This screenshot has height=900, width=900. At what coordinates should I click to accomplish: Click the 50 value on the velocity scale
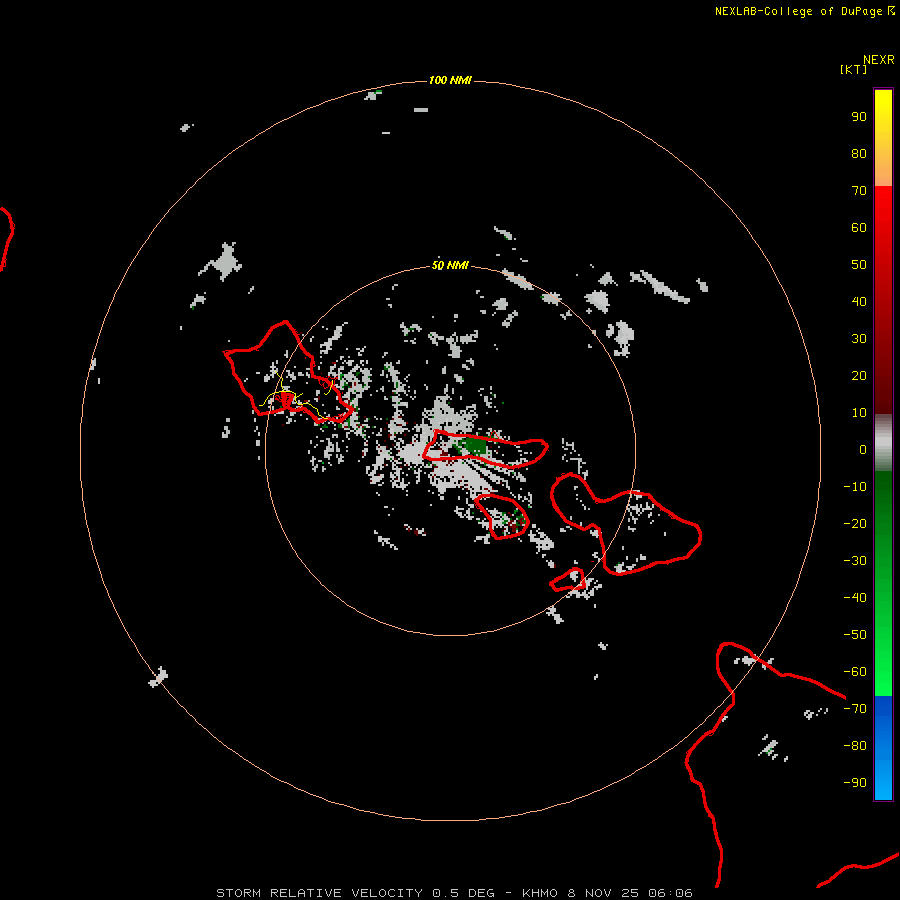pos(859,265)
